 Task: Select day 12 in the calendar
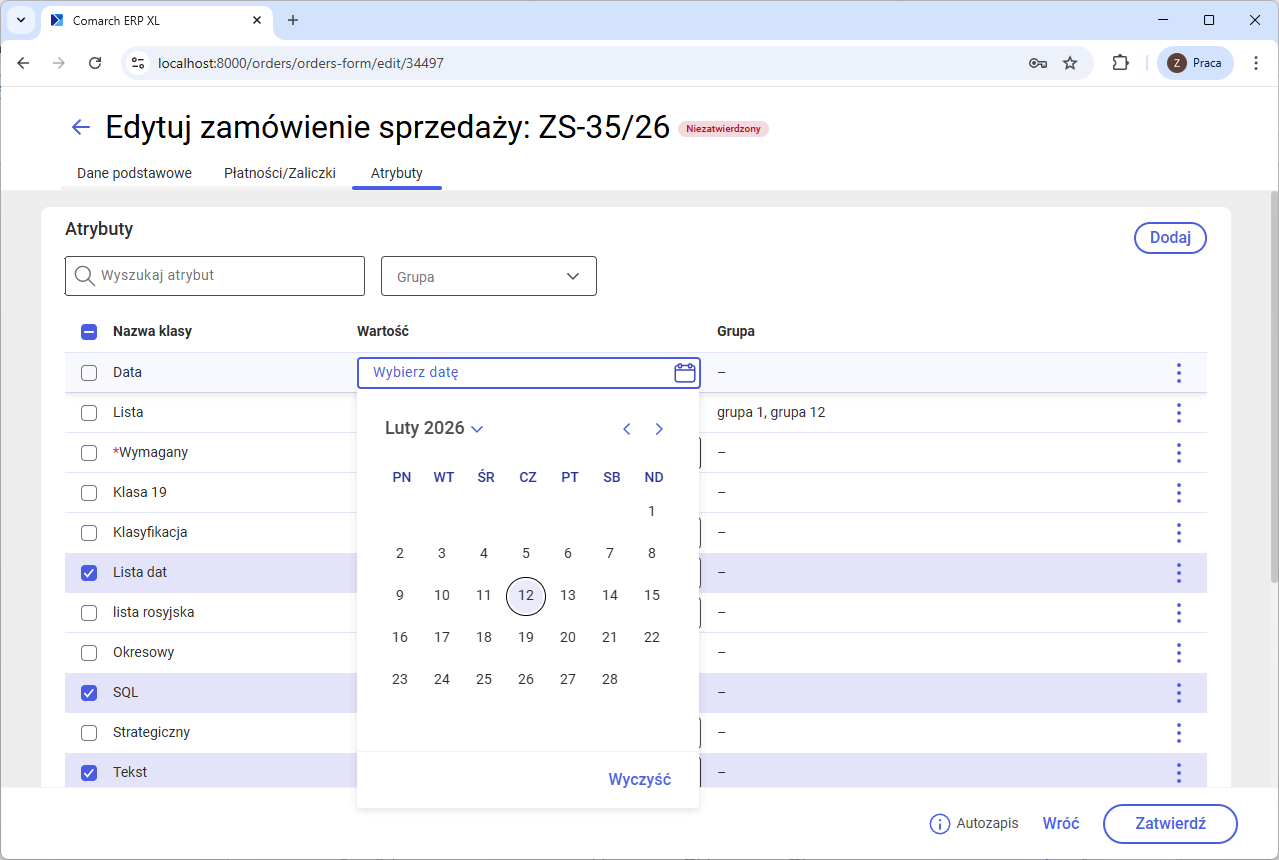point(526,595)
